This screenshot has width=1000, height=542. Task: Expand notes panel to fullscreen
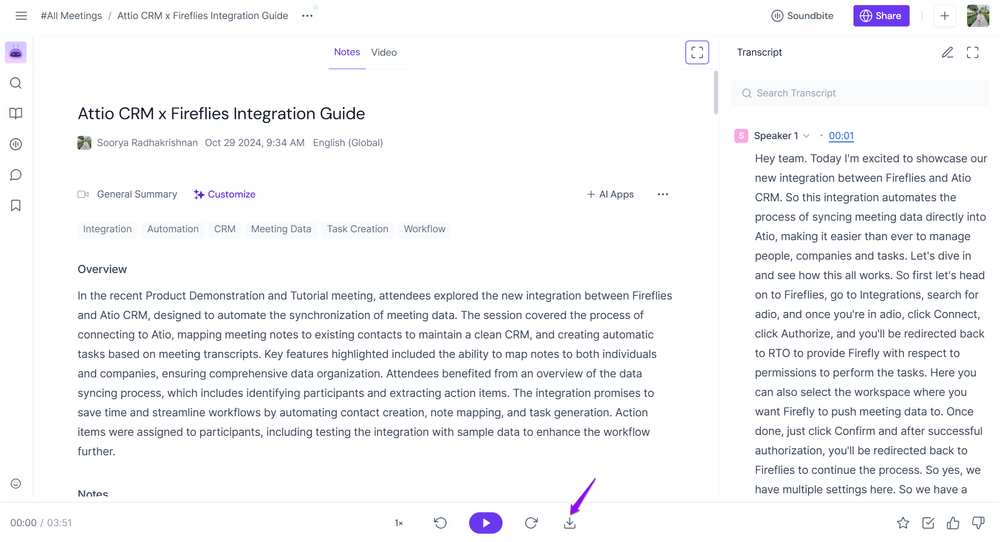[x=697, y=52]
